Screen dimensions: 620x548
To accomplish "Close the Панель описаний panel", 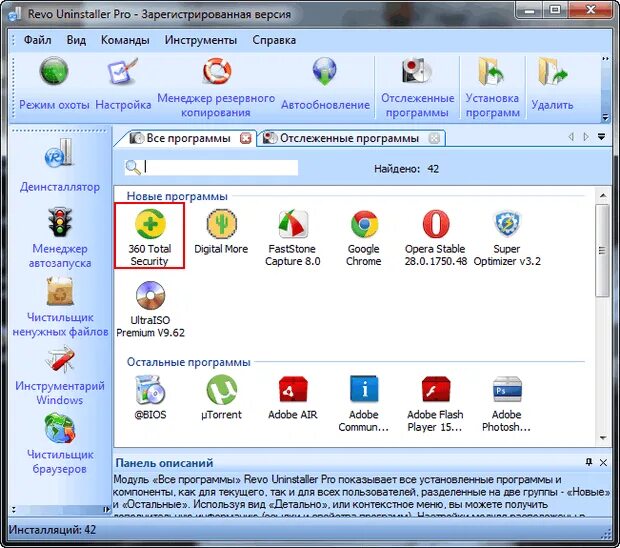I will tap(603, 463).
